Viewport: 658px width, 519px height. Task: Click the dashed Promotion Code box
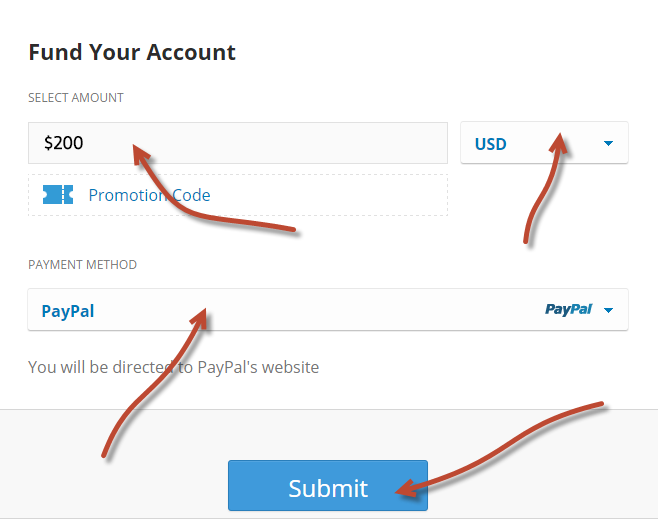(238, 195)
